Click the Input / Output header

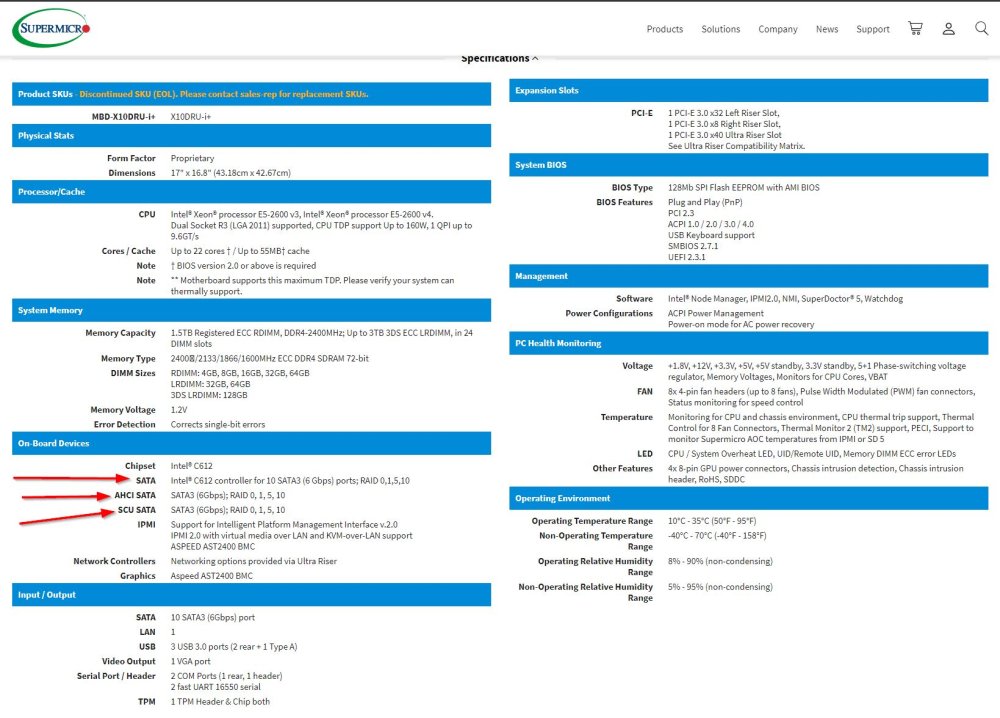[x=251, y=594]
